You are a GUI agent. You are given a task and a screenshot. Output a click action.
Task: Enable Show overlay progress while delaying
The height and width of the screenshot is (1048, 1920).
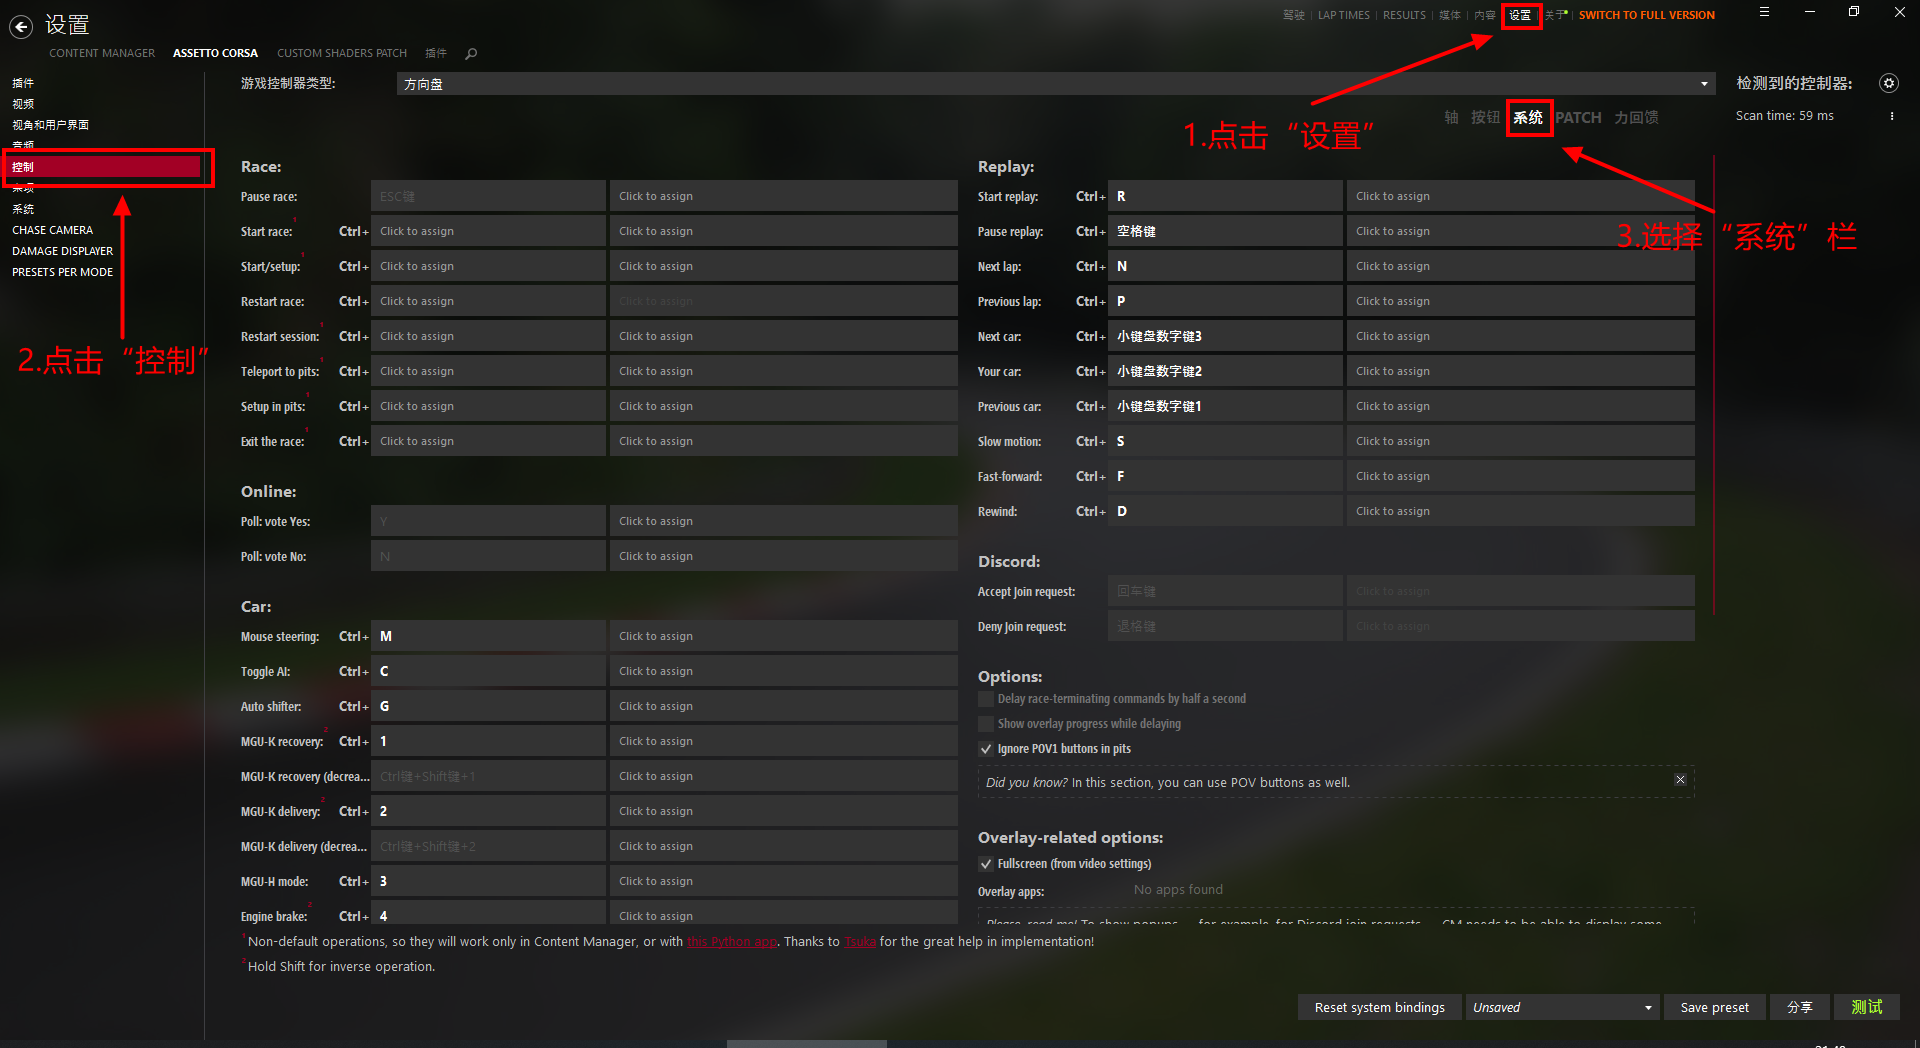[x=986, y=724]
